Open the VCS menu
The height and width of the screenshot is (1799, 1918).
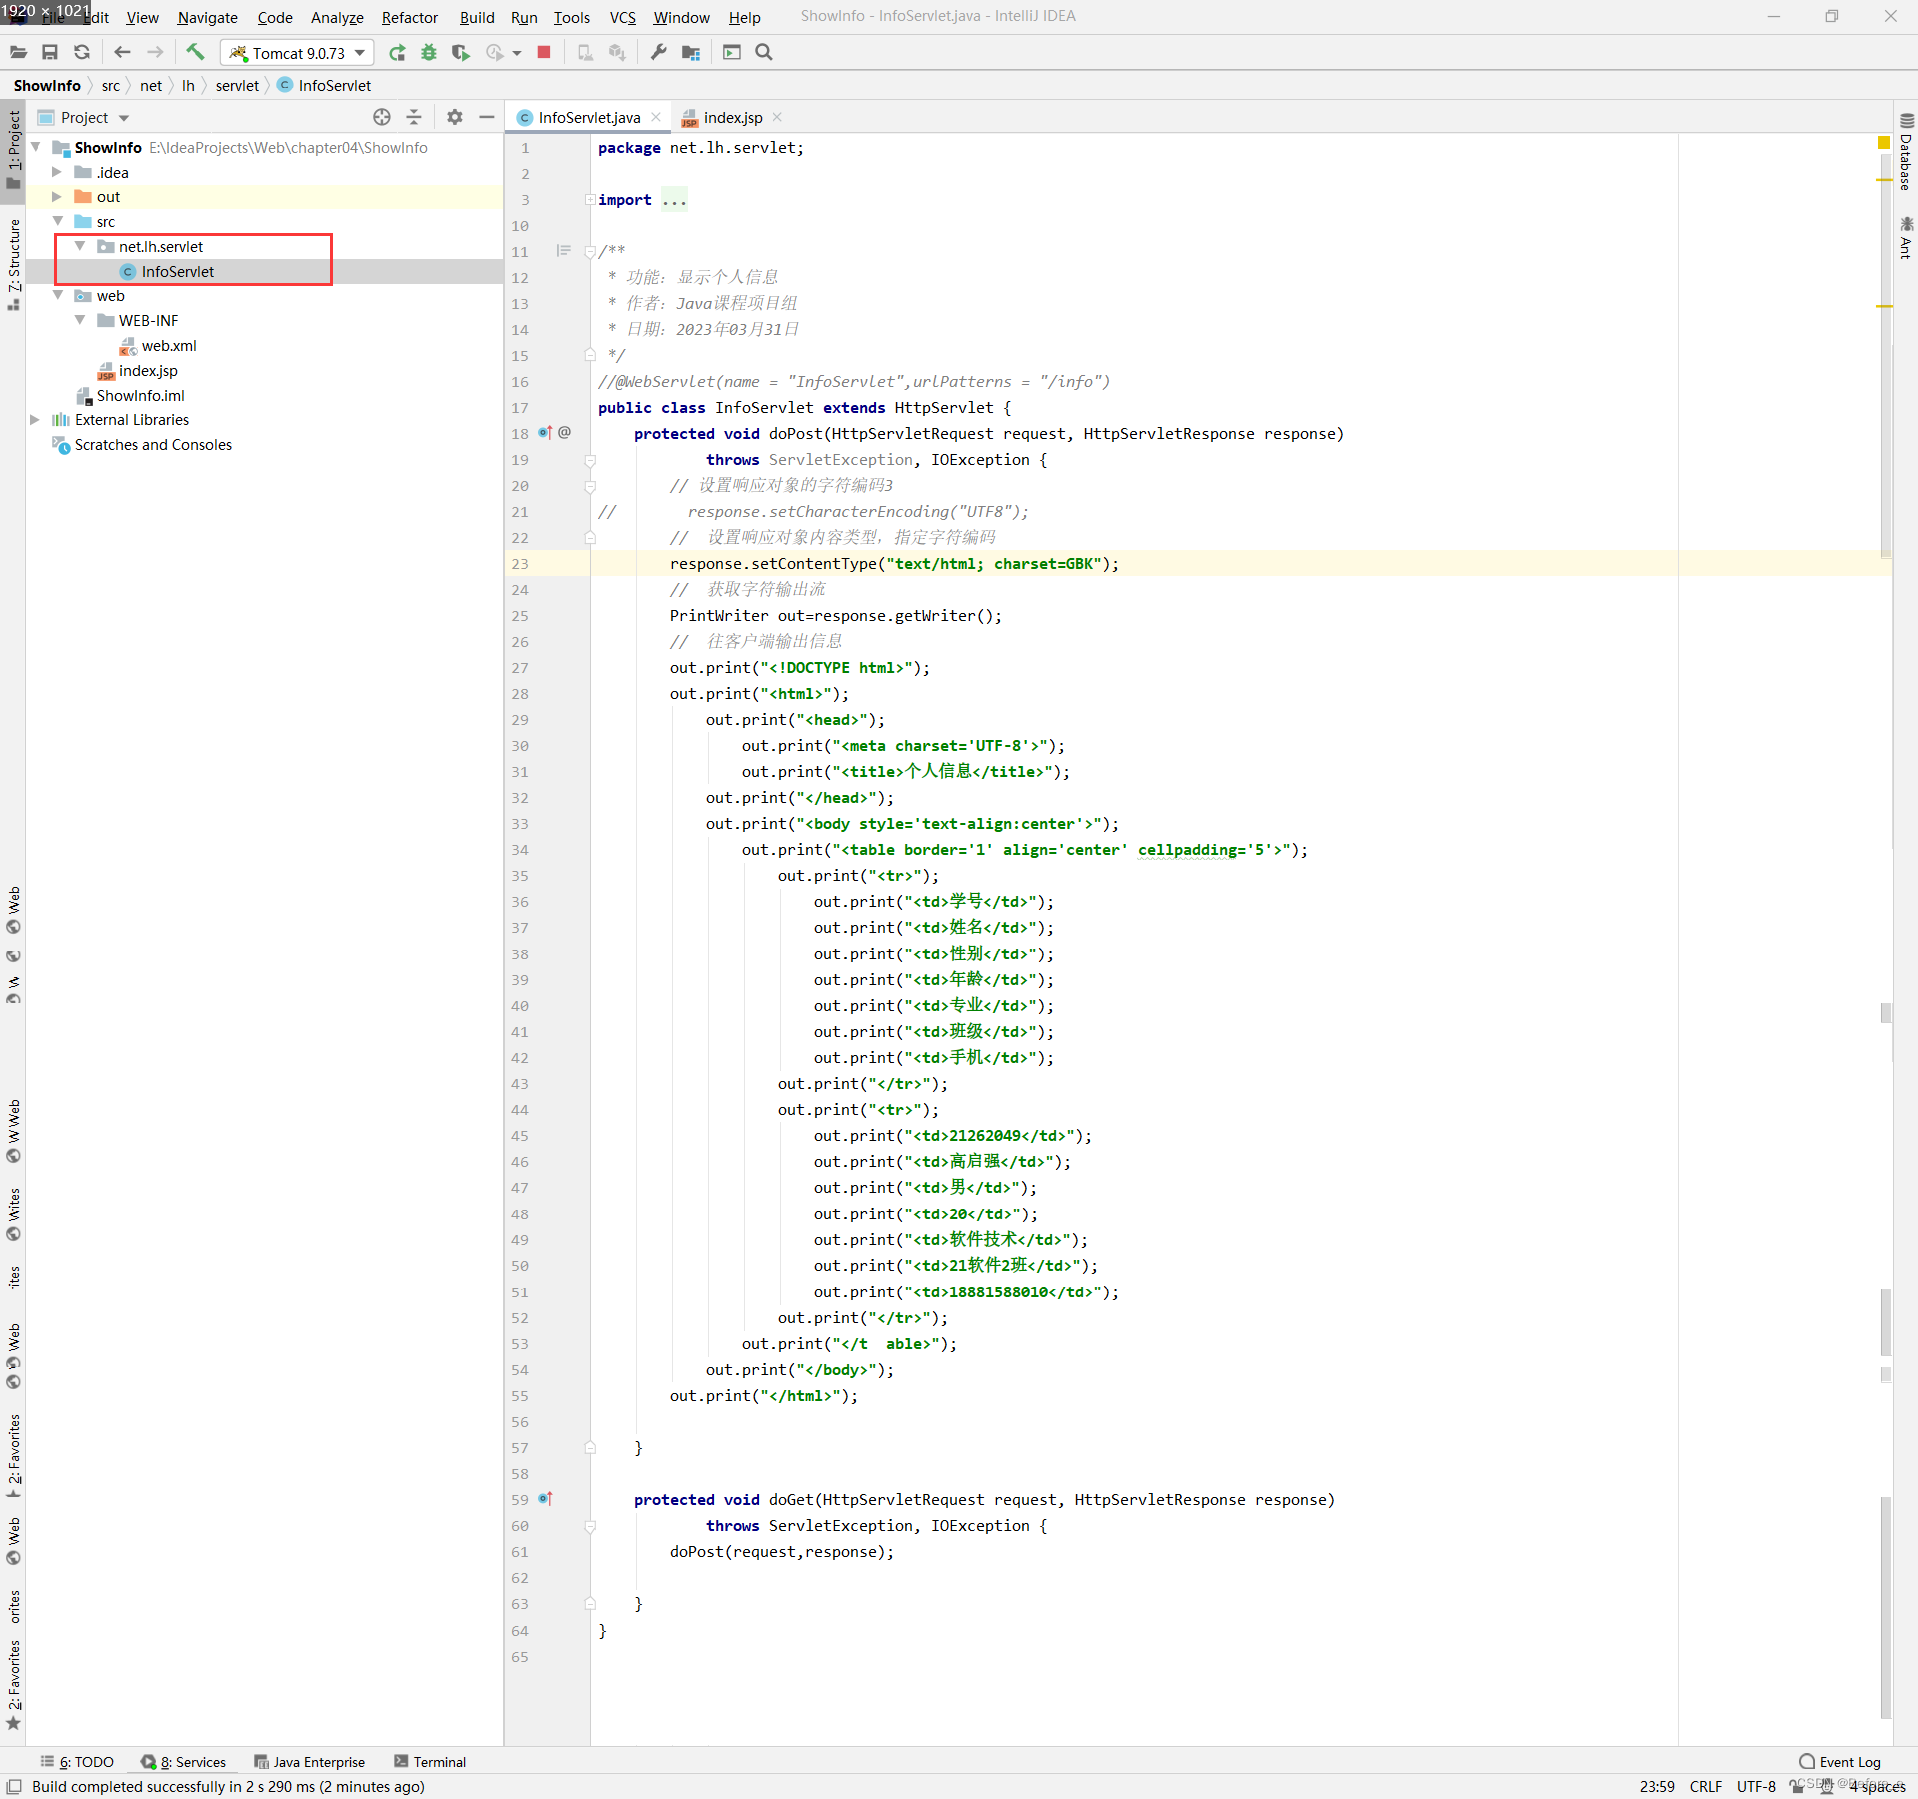pos(622,17)
